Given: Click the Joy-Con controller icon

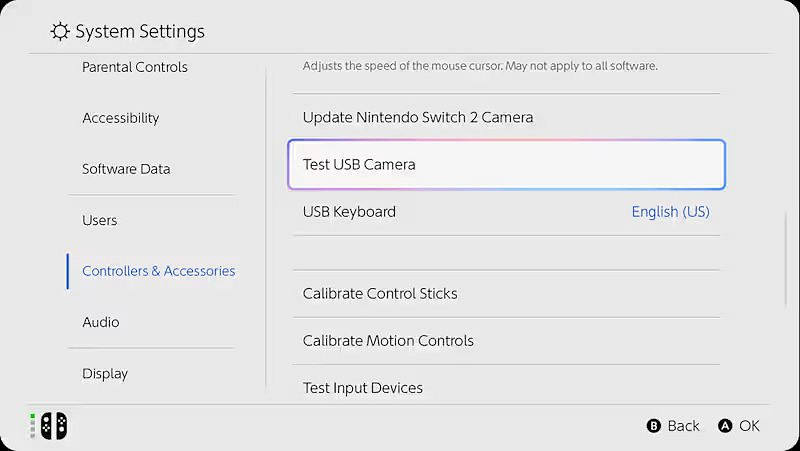Looking at the screenshot, I should [53, 426].
